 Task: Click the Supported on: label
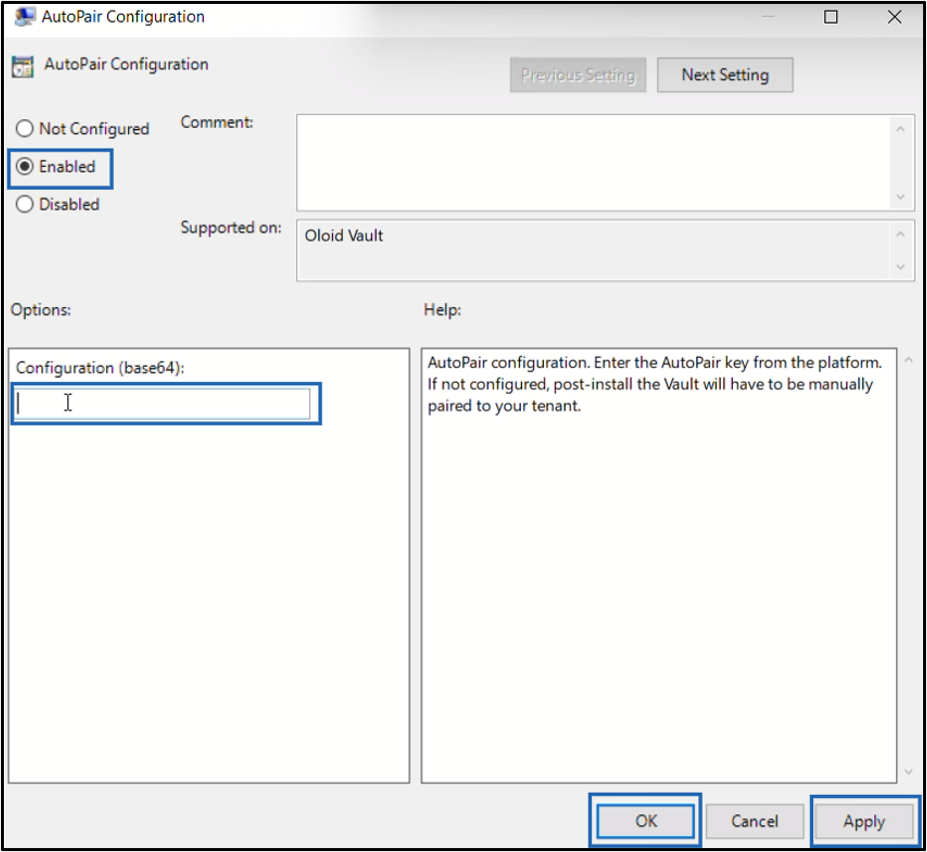(231, 228)
